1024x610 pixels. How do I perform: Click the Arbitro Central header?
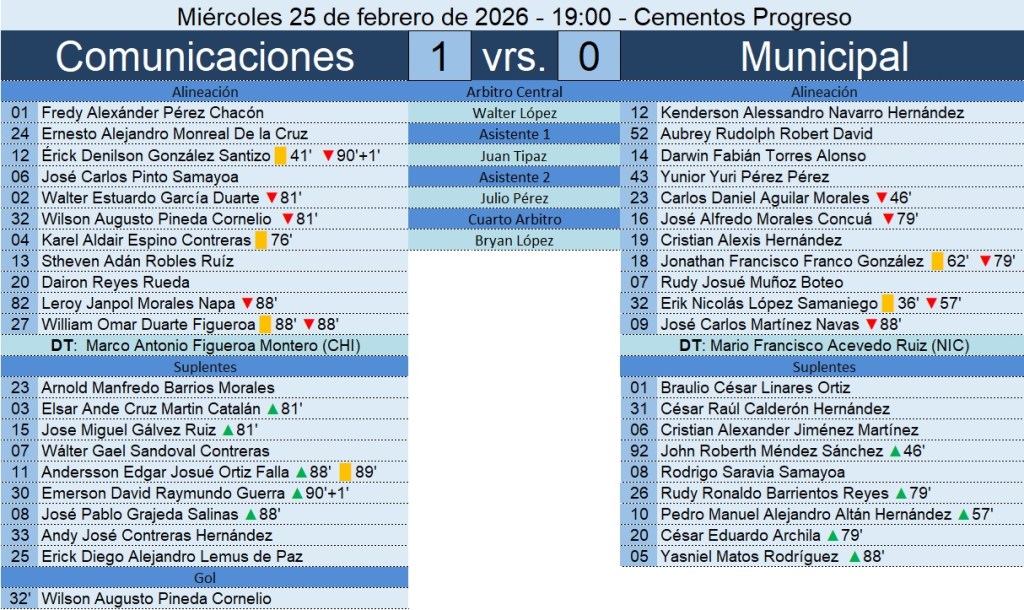tap(514, 92)
